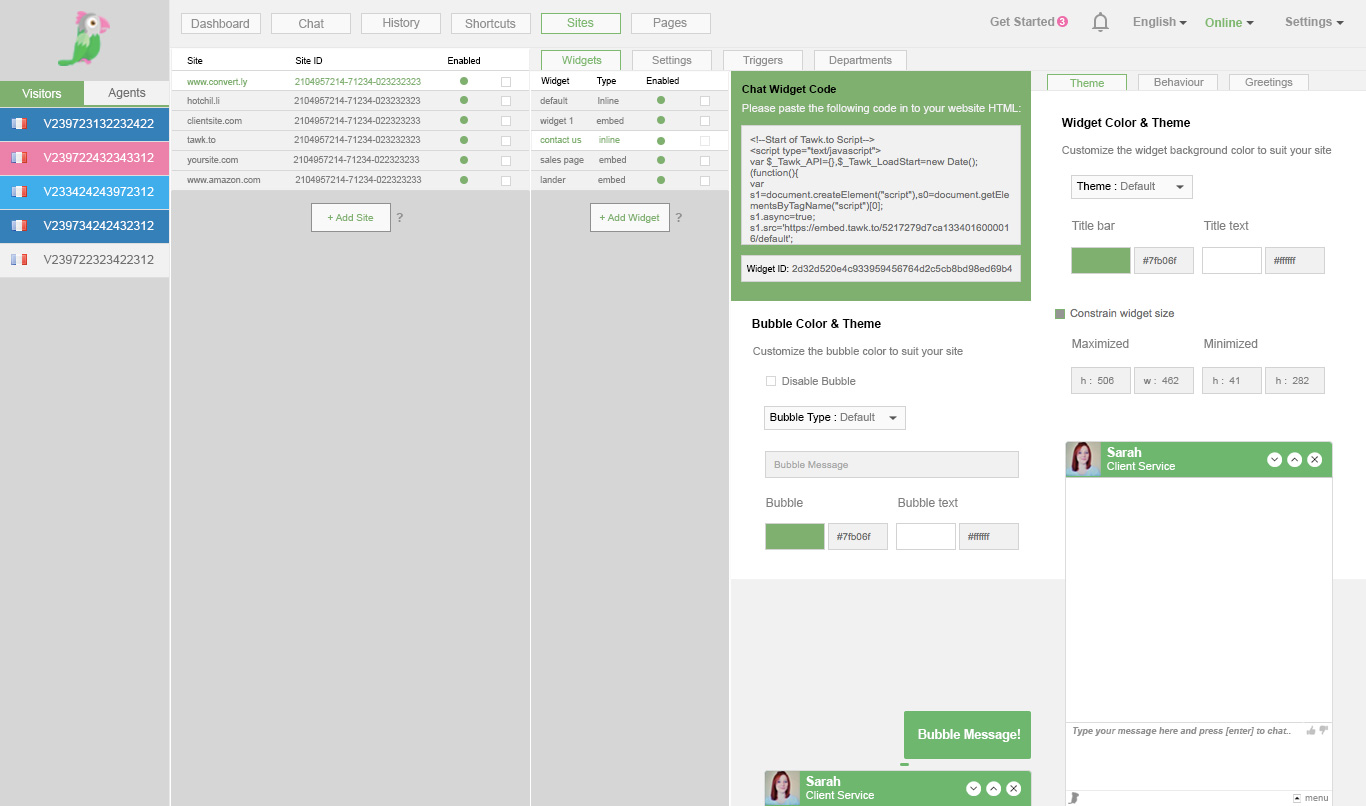Click the Bubble Message input field
Screen dimensions: 1366x806
892,464
